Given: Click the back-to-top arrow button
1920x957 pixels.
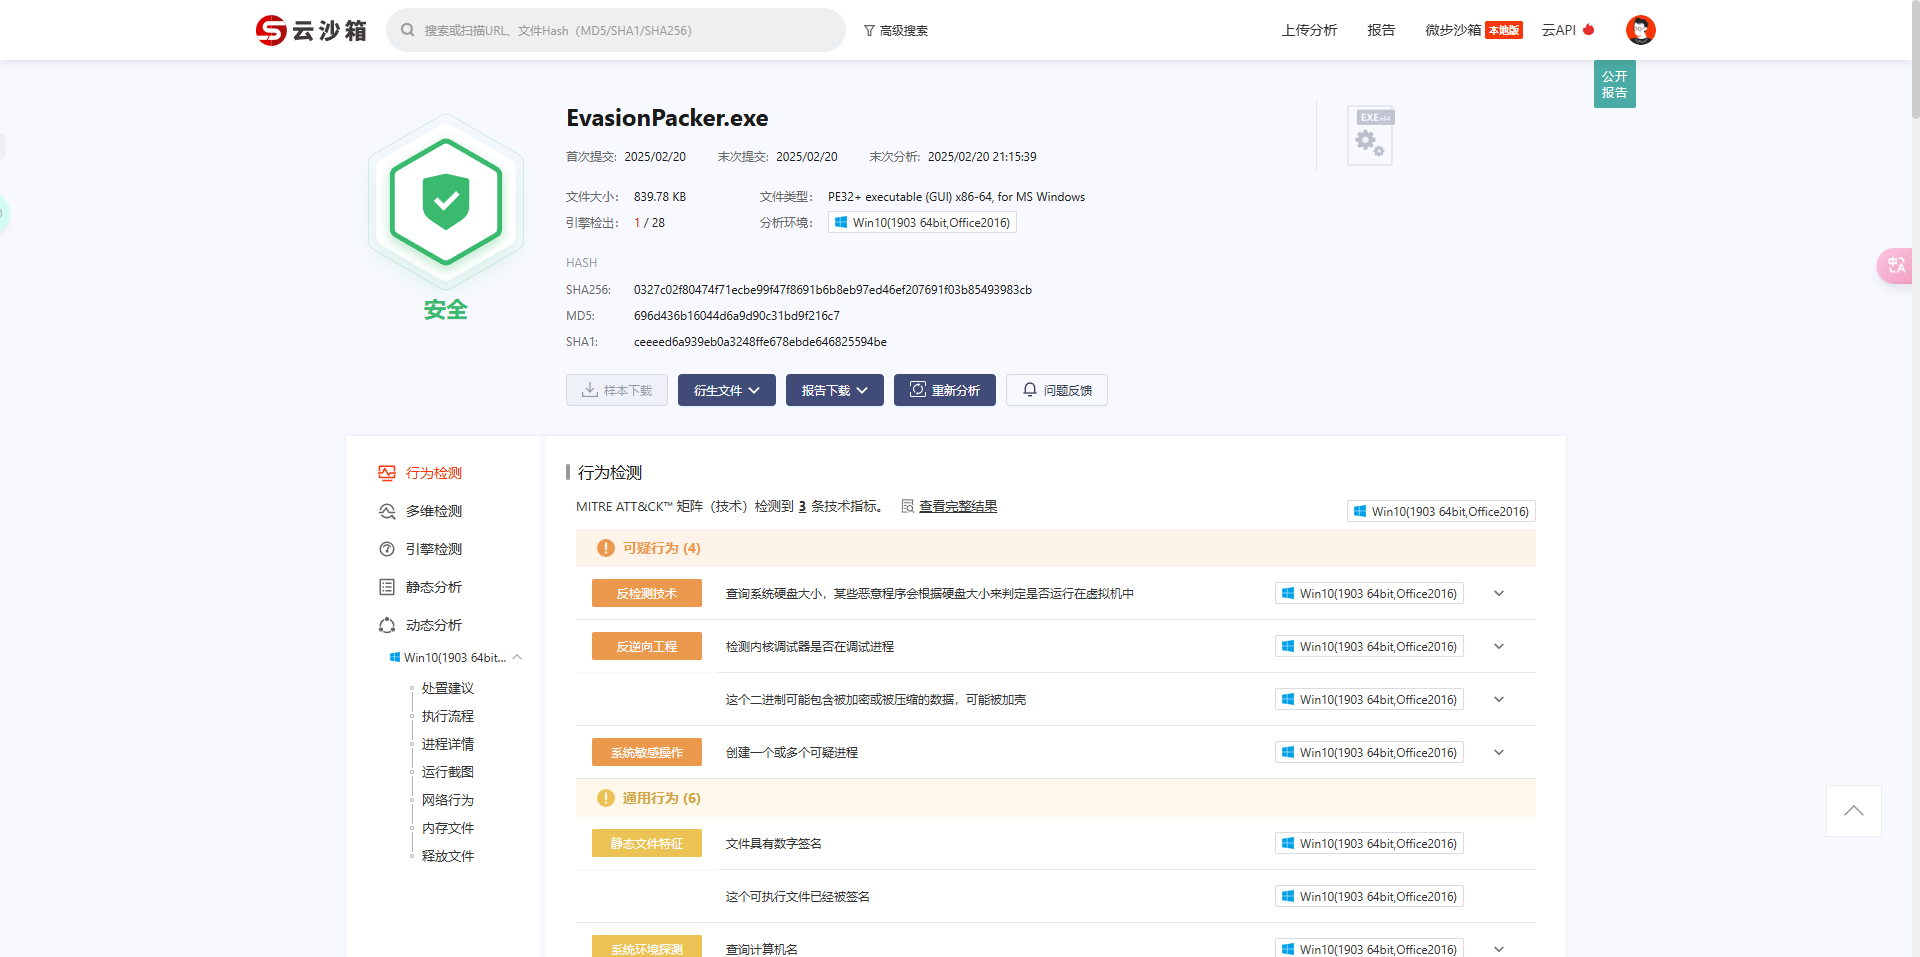Looking at the screenshot, I should (1854, 811).
